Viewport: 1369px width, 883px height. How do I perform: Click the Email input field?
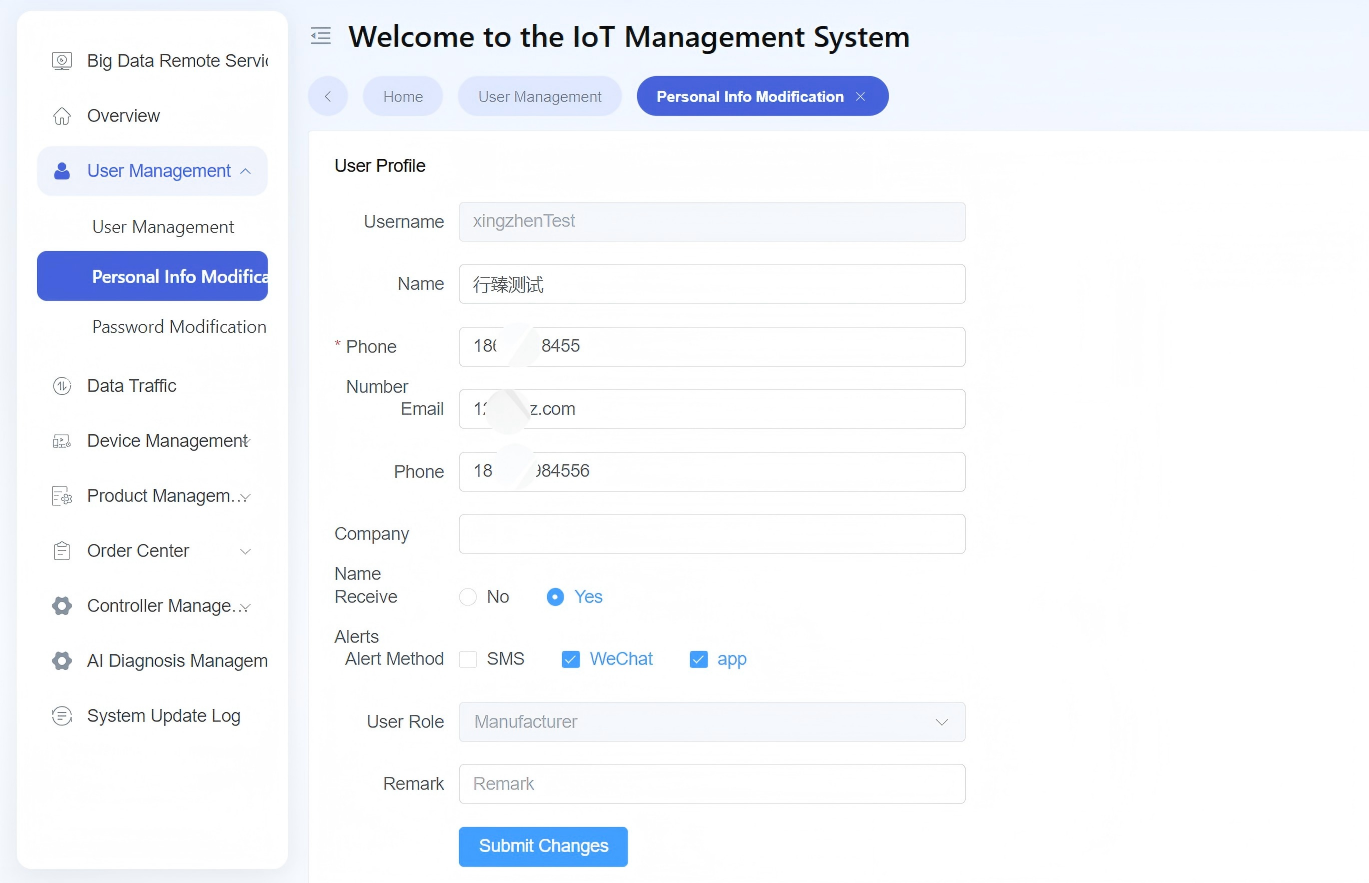[x=712, y=409]
